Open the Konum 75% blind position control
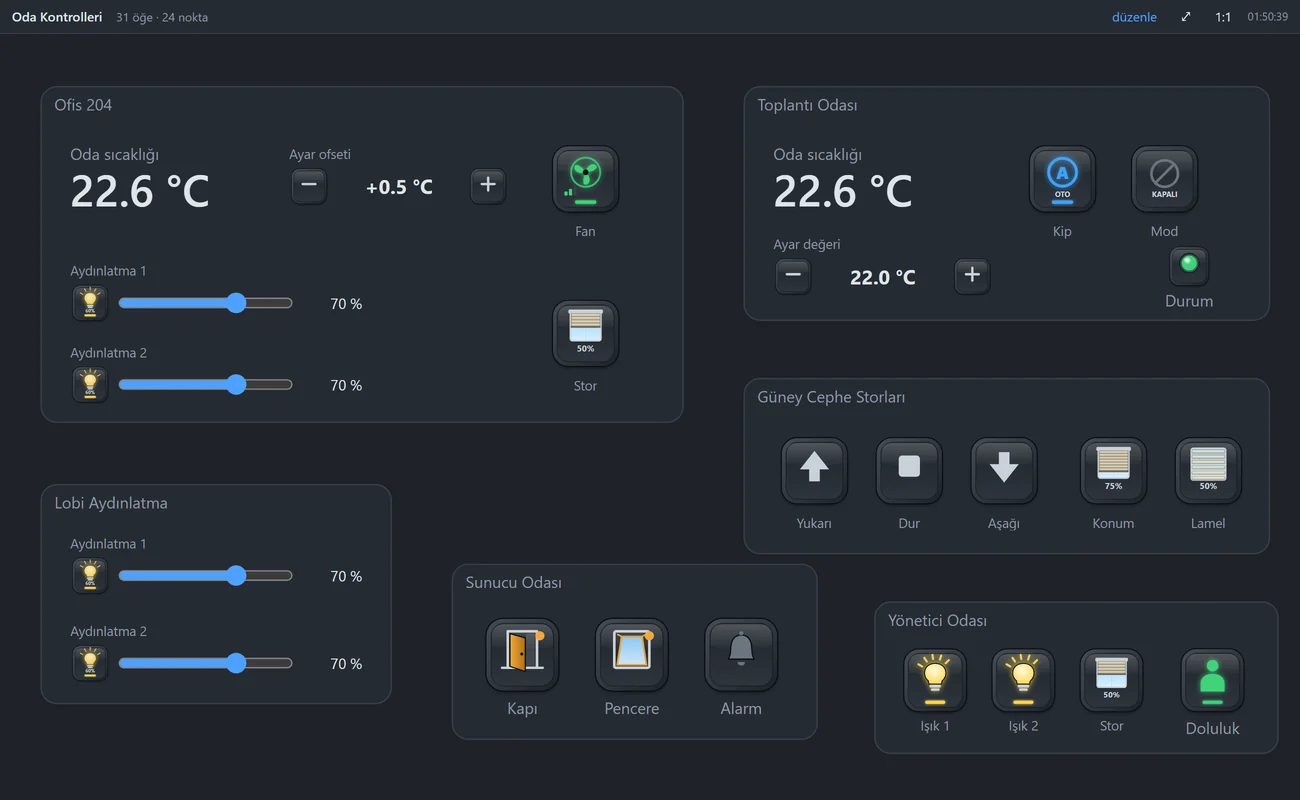The height and width of the screenshot is (800, 1300). pyautogui.click(x=1113, y=471)
